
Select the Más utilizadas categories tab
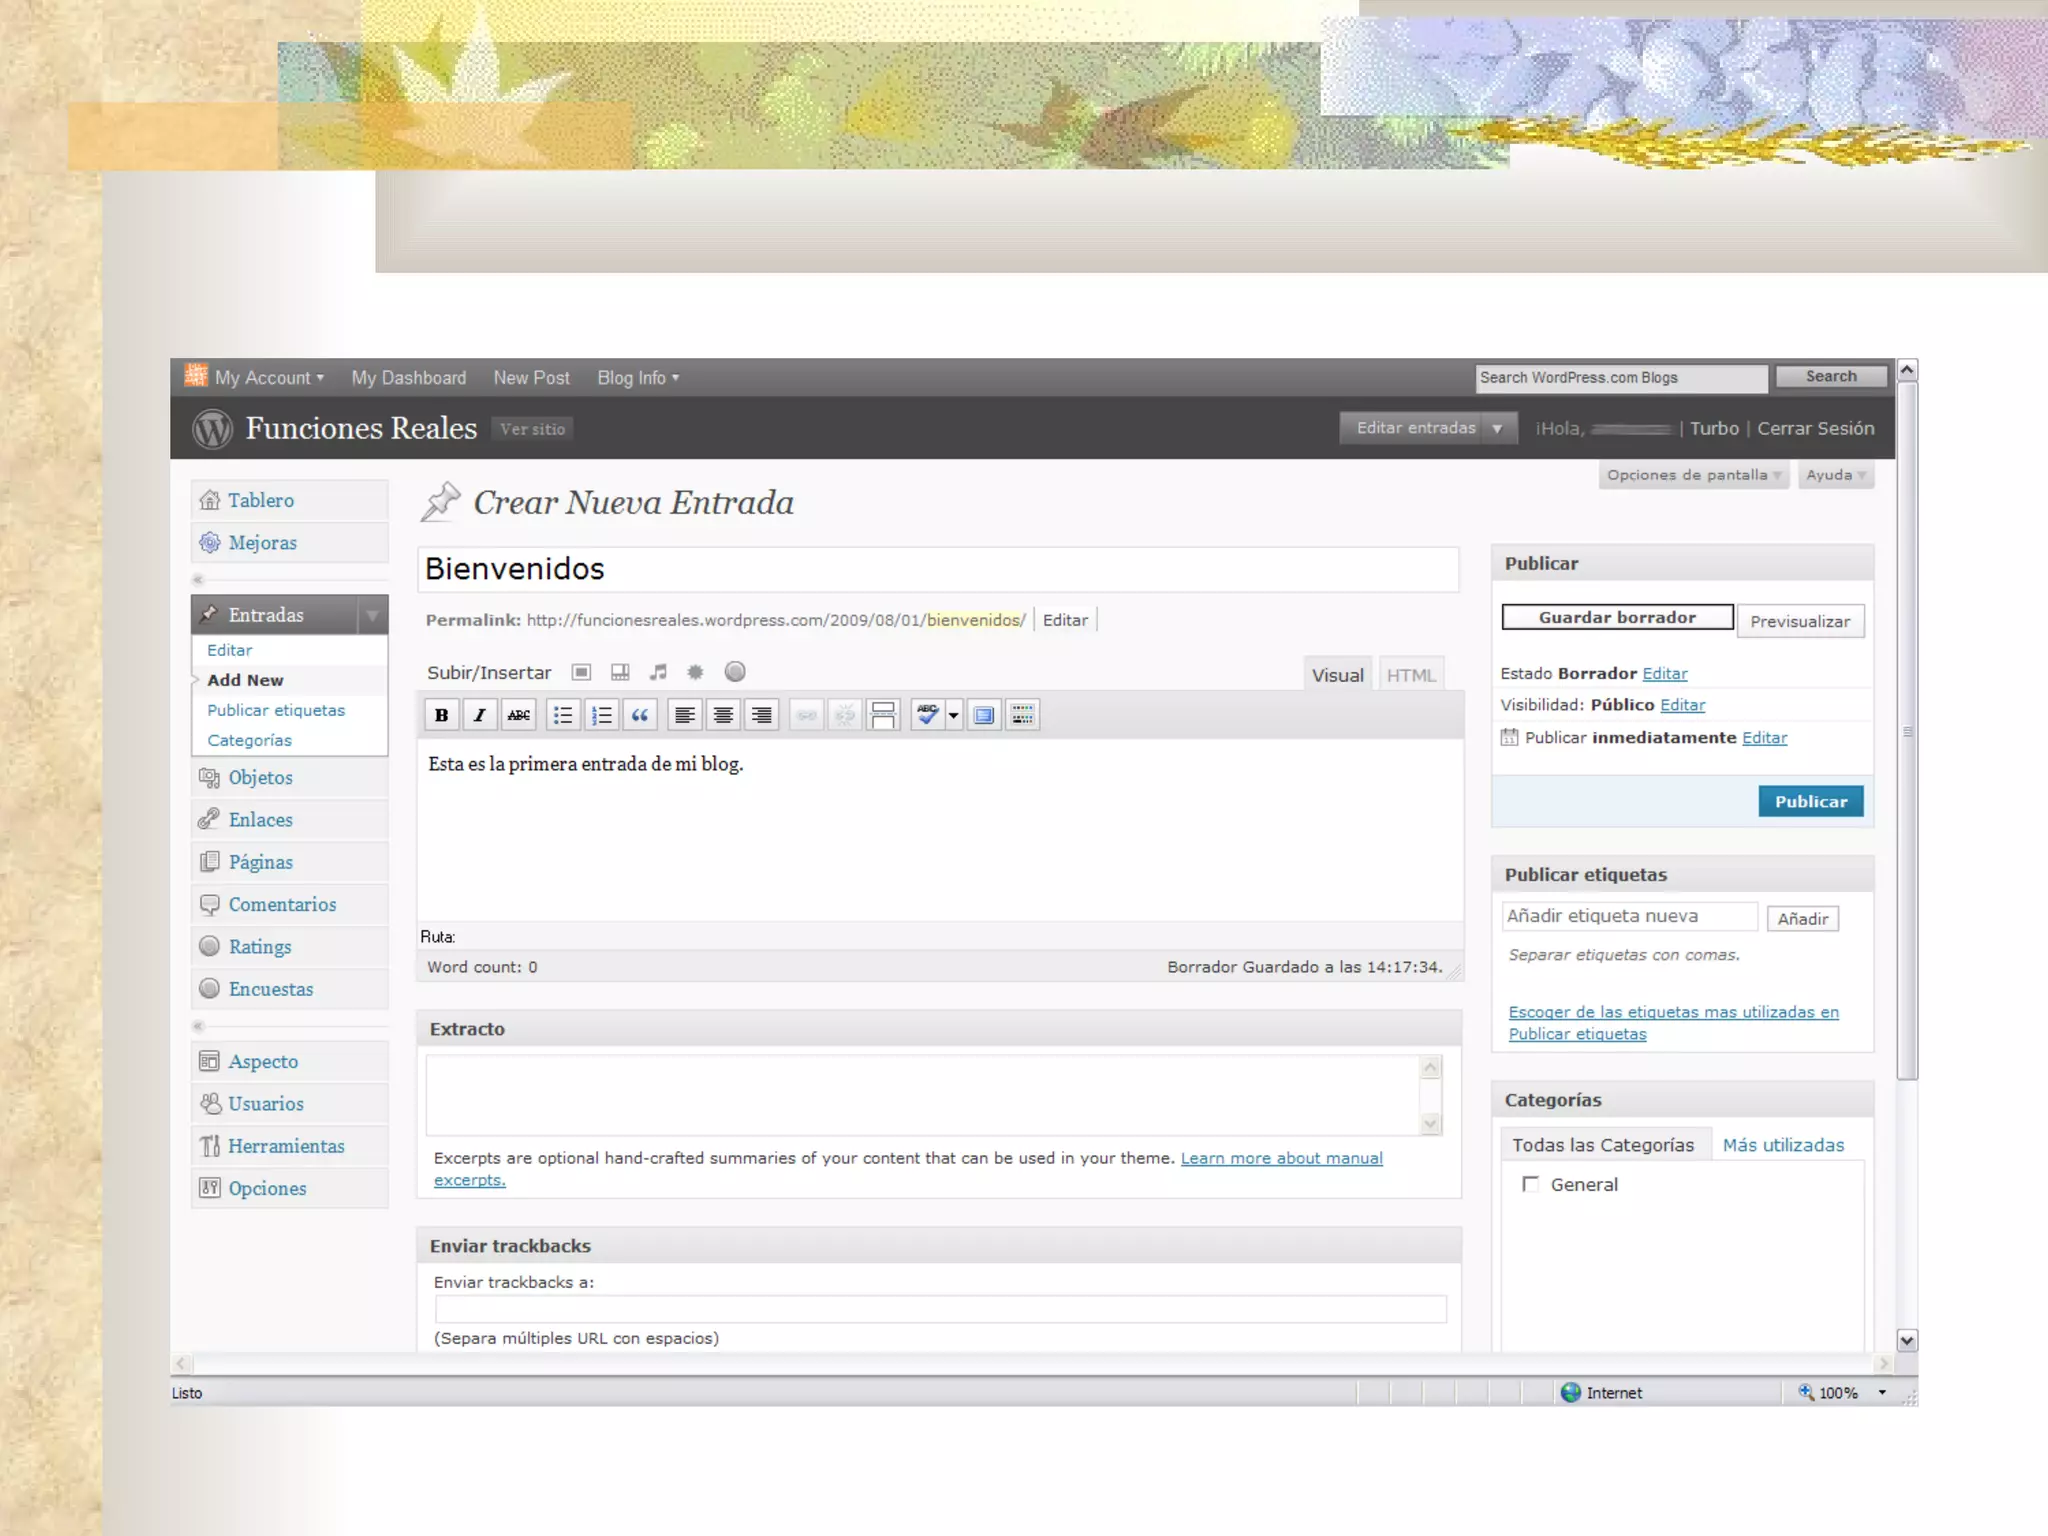[x=1783, y=1145]
